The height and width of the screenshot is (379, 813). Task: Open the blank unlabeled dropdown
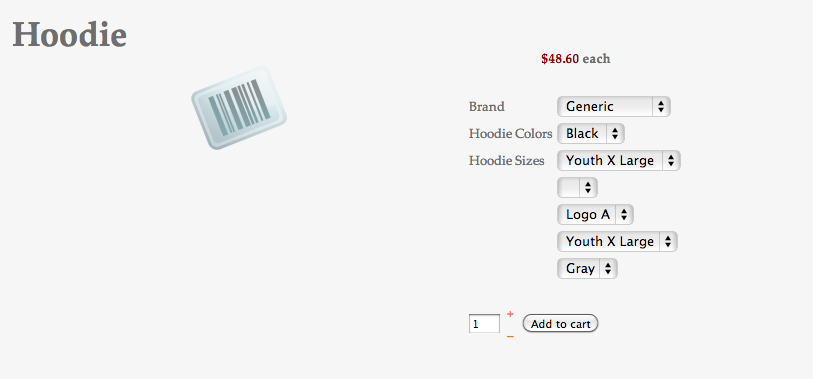point(578,188)
